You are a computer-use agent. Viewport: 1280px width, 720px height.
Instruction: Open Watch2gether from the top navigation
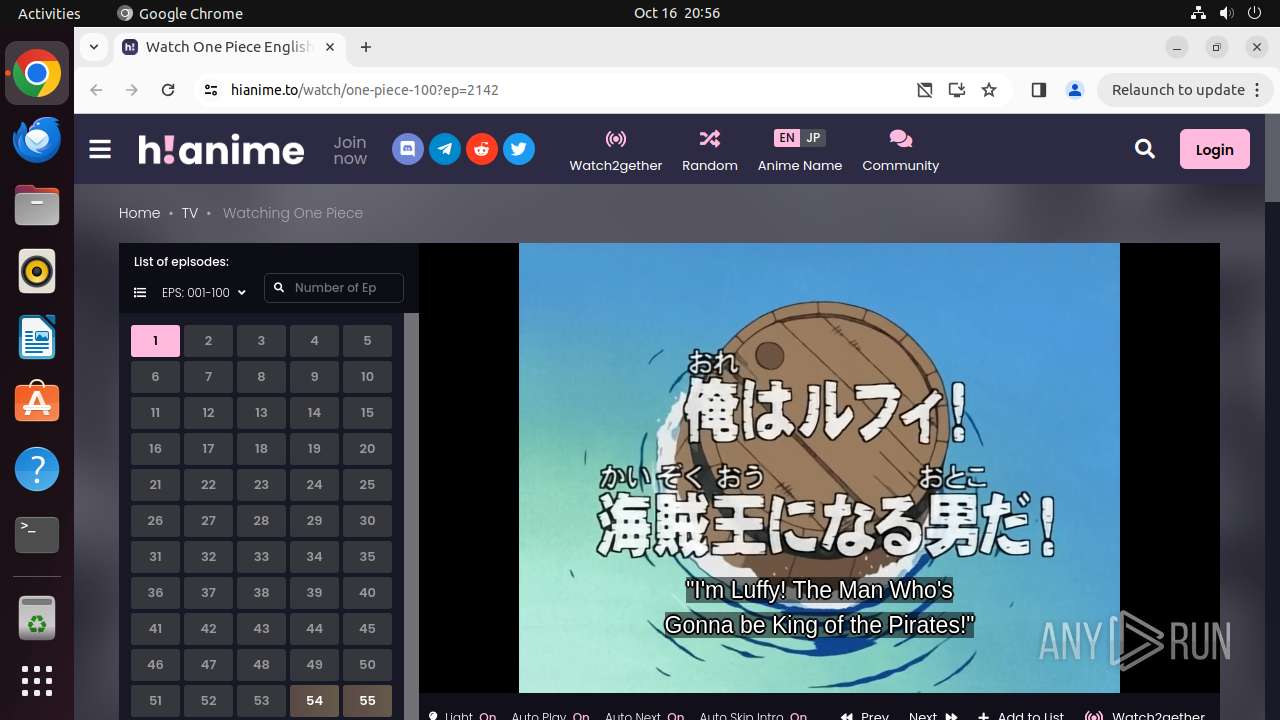click(616, 151)
